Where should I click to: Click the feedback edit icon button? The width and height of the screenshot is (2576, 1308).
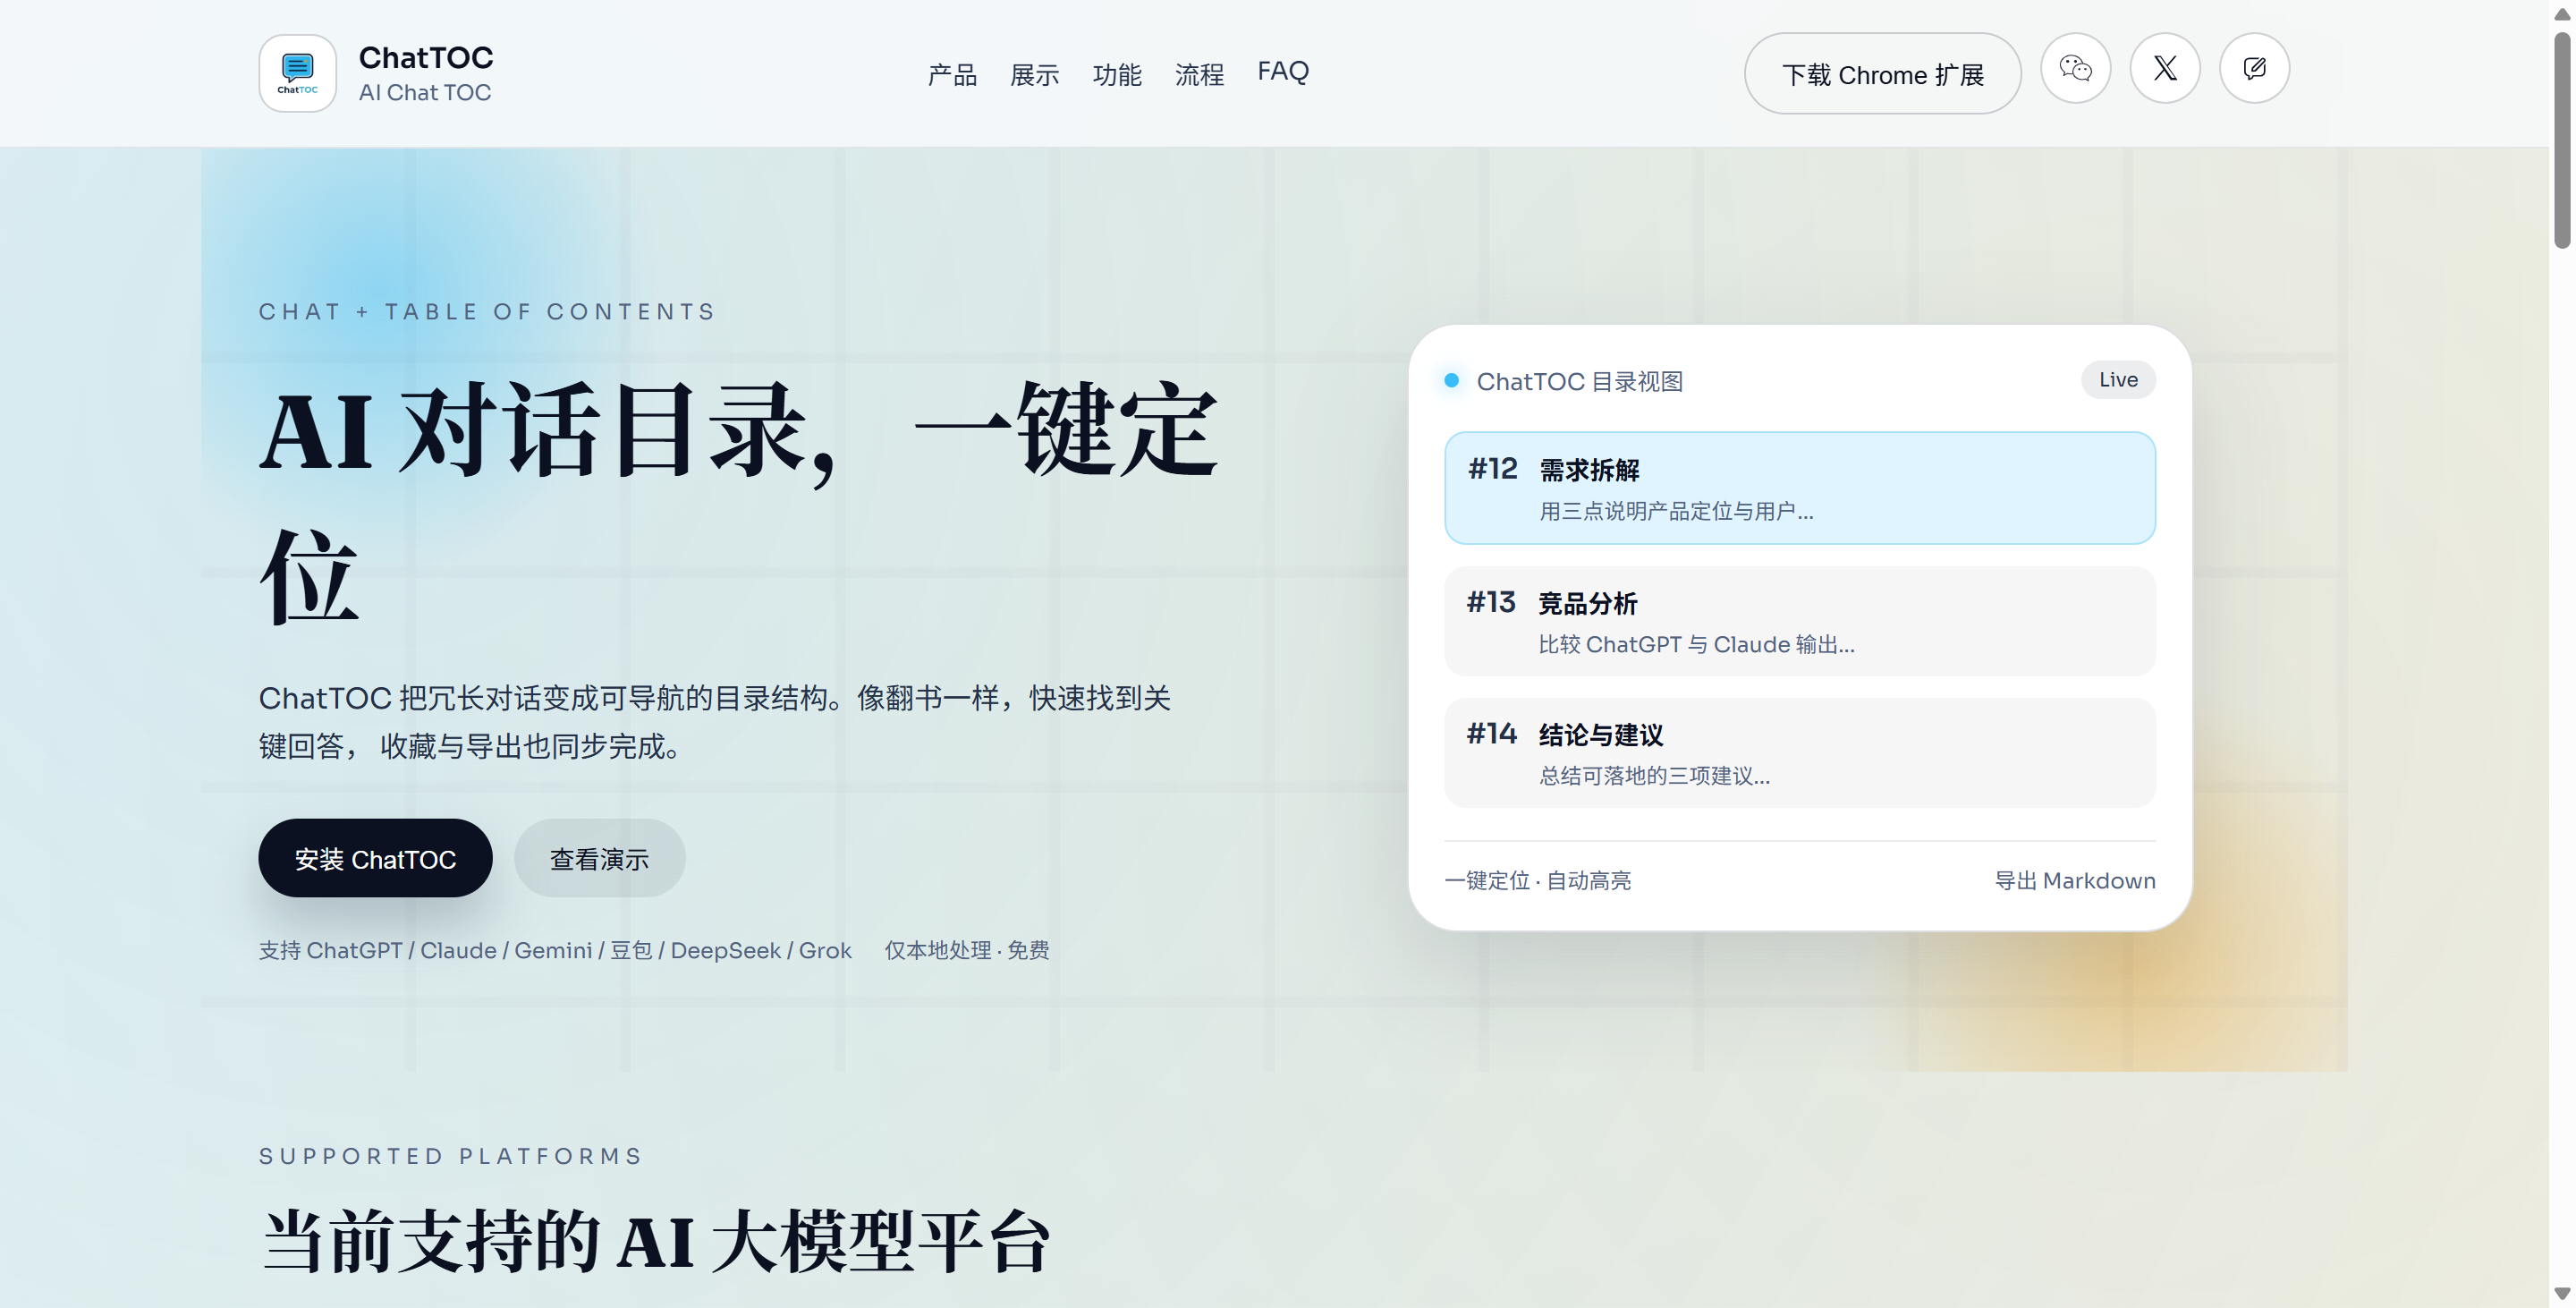tap(2254, 69)
